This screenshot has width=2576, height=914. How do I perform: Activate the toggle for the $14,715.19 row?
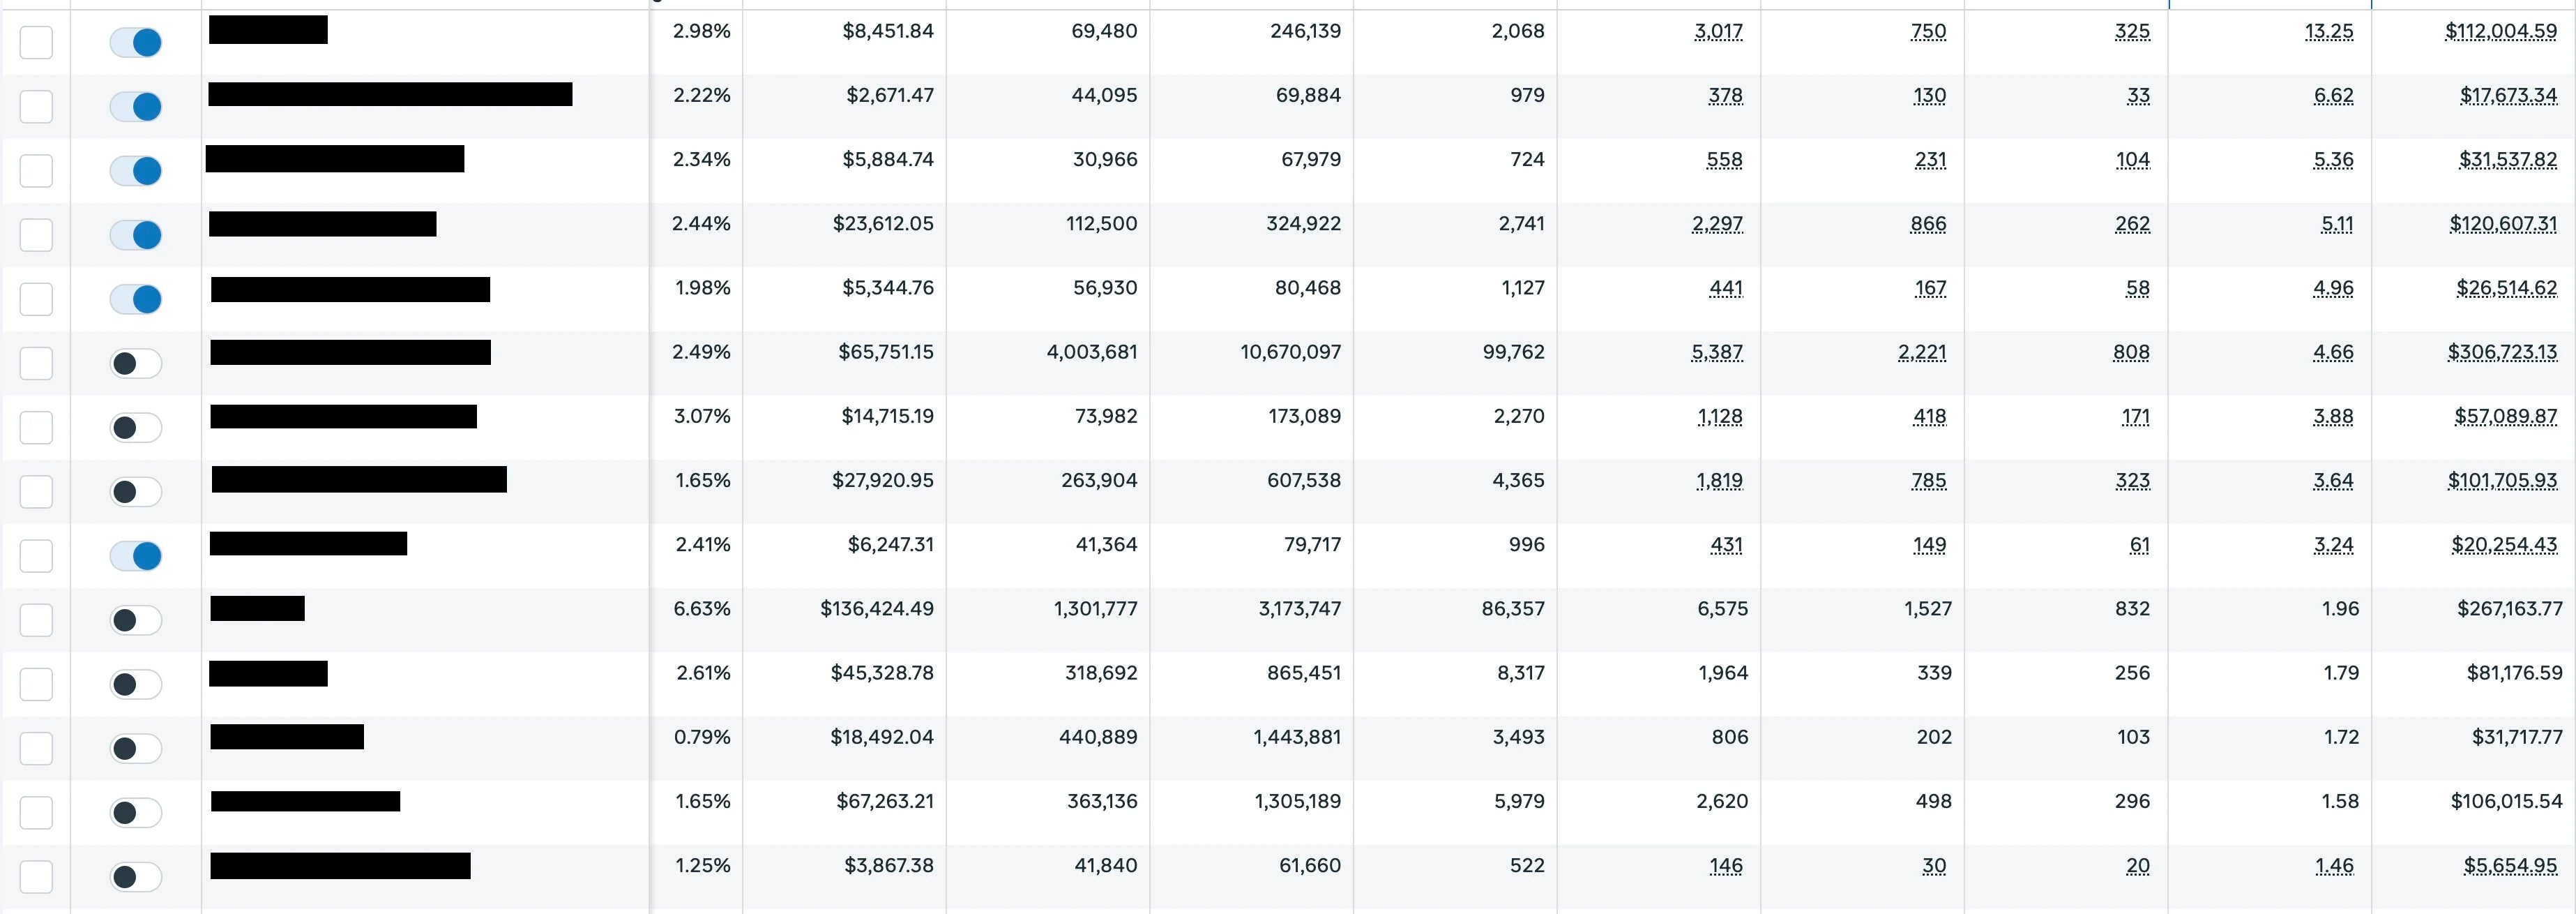[136, 428]
